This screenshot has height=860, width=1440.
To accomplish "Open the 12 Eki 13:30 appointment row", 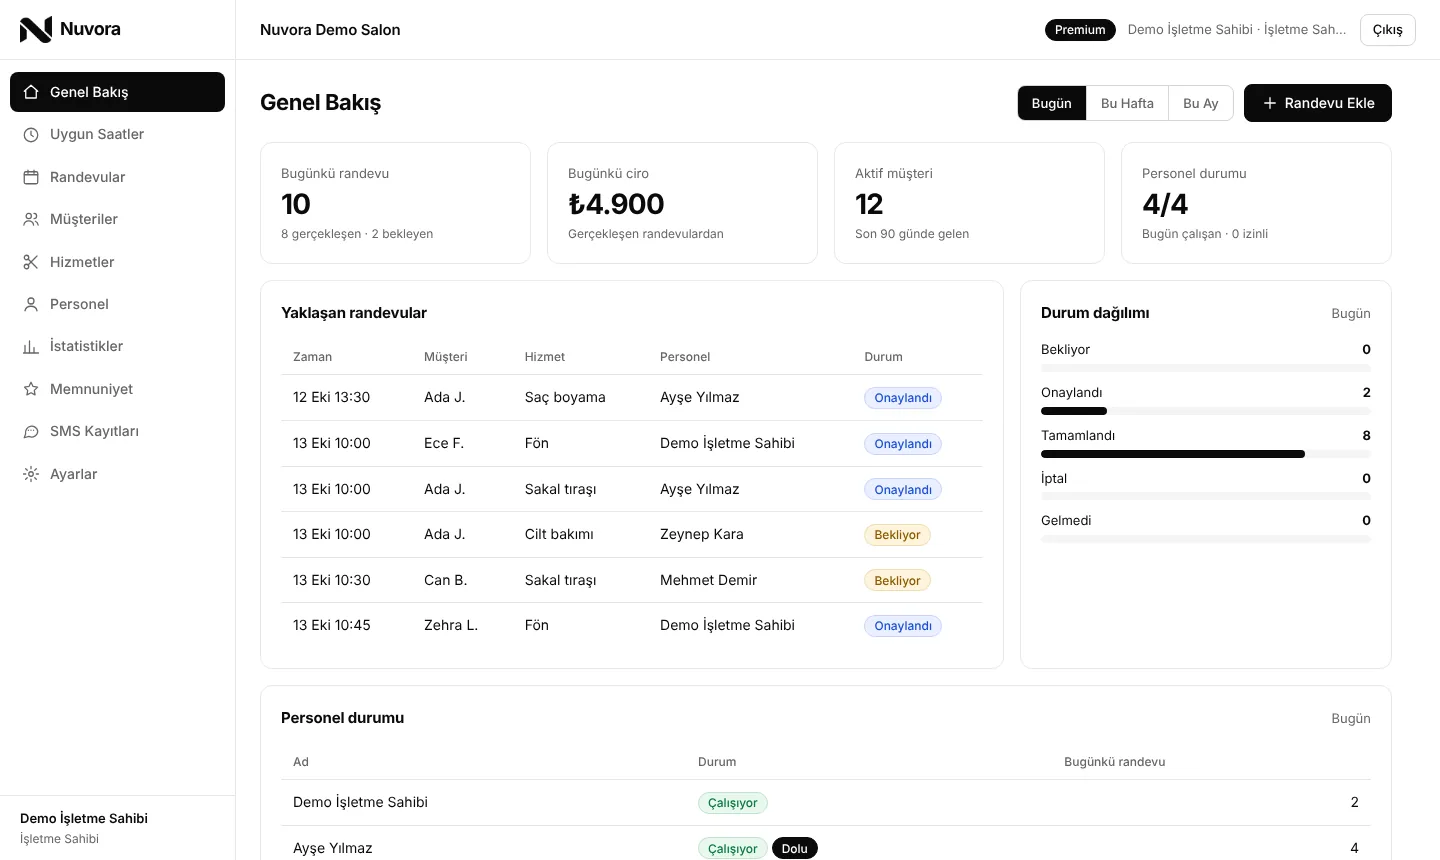I will pyautogui.click(x=632, y=397).
